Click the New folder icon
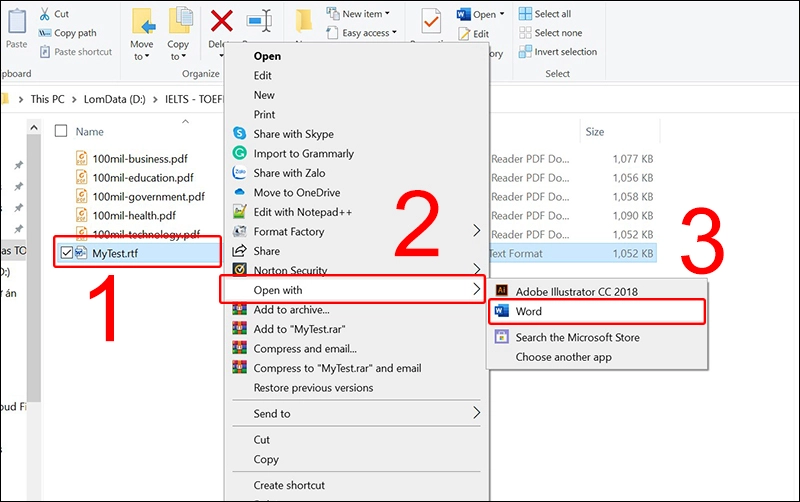The height and width of the screenshot is (502, 800). (x=304, y=21)
